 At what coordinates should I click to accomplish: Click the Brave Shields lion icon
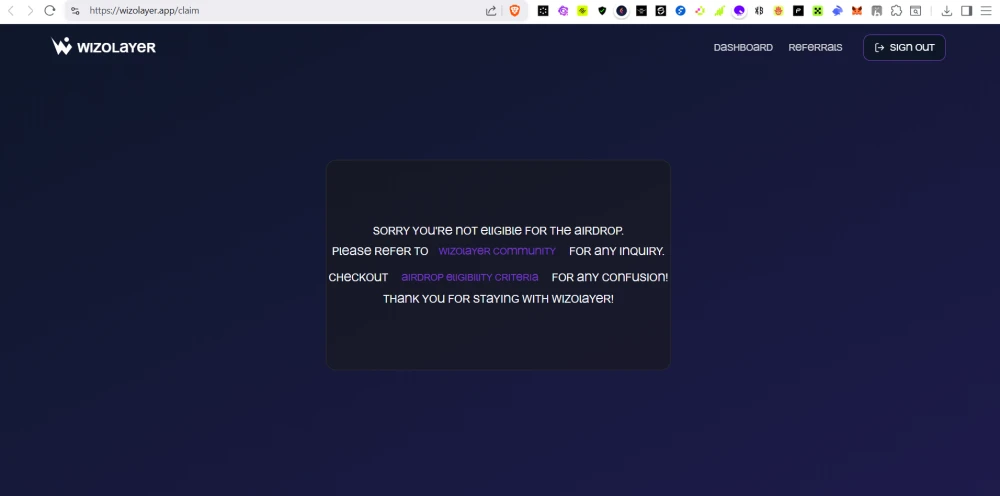[515, 11]
